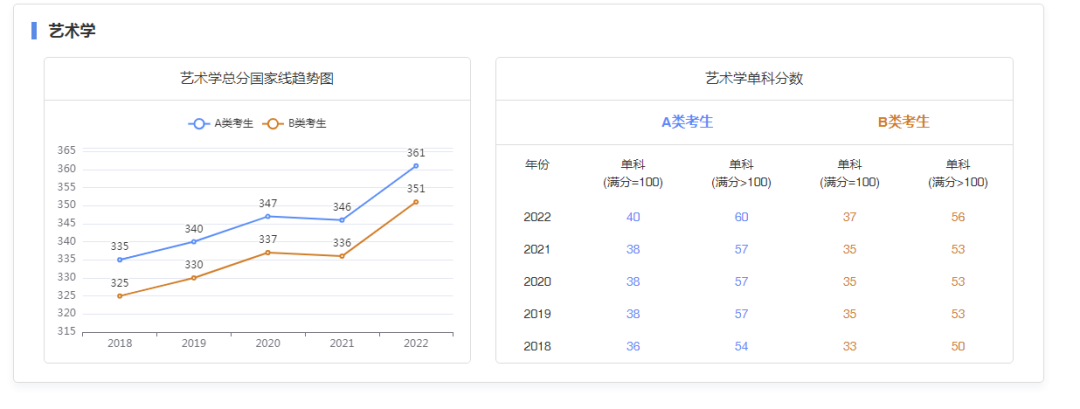Viewport: 1080px width, 409px height.
Task: Pick the 2019 blue data point 340
Action: (x=194, y=241)
